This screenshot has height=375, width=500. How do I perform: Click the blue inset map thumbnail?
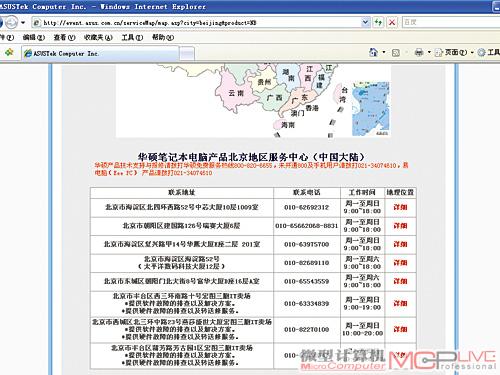pyautogui.click(x=371, y=109)
